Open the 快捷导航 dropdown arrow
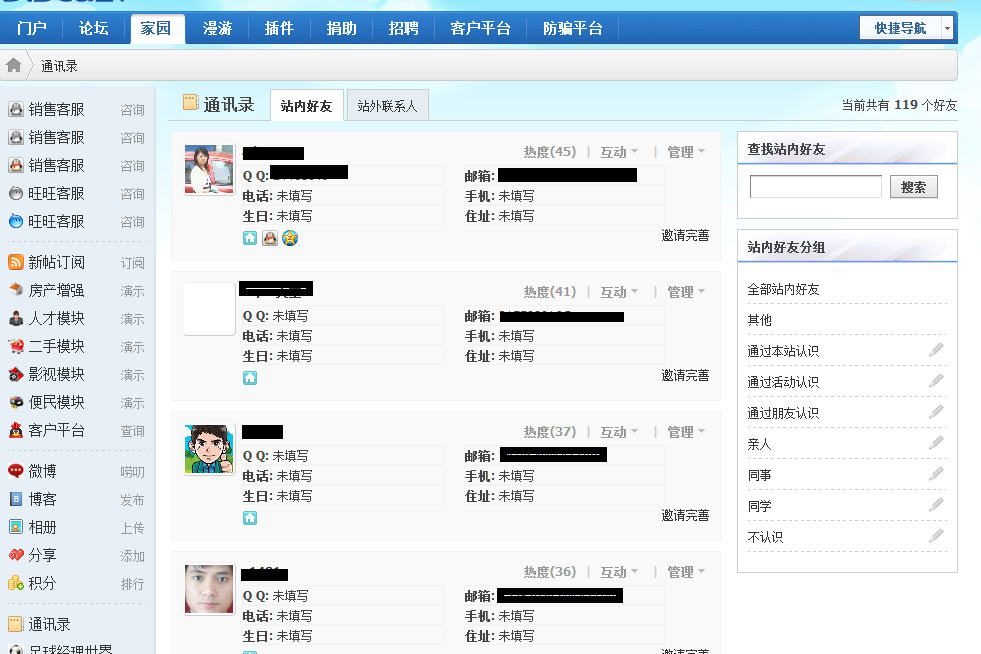The height and width of the screenshot is (654, 981). click(945, 29)
